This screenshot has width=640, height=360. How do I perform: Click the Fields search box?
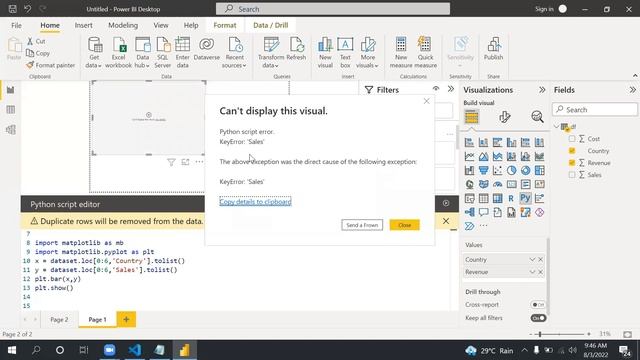(595, 109)
